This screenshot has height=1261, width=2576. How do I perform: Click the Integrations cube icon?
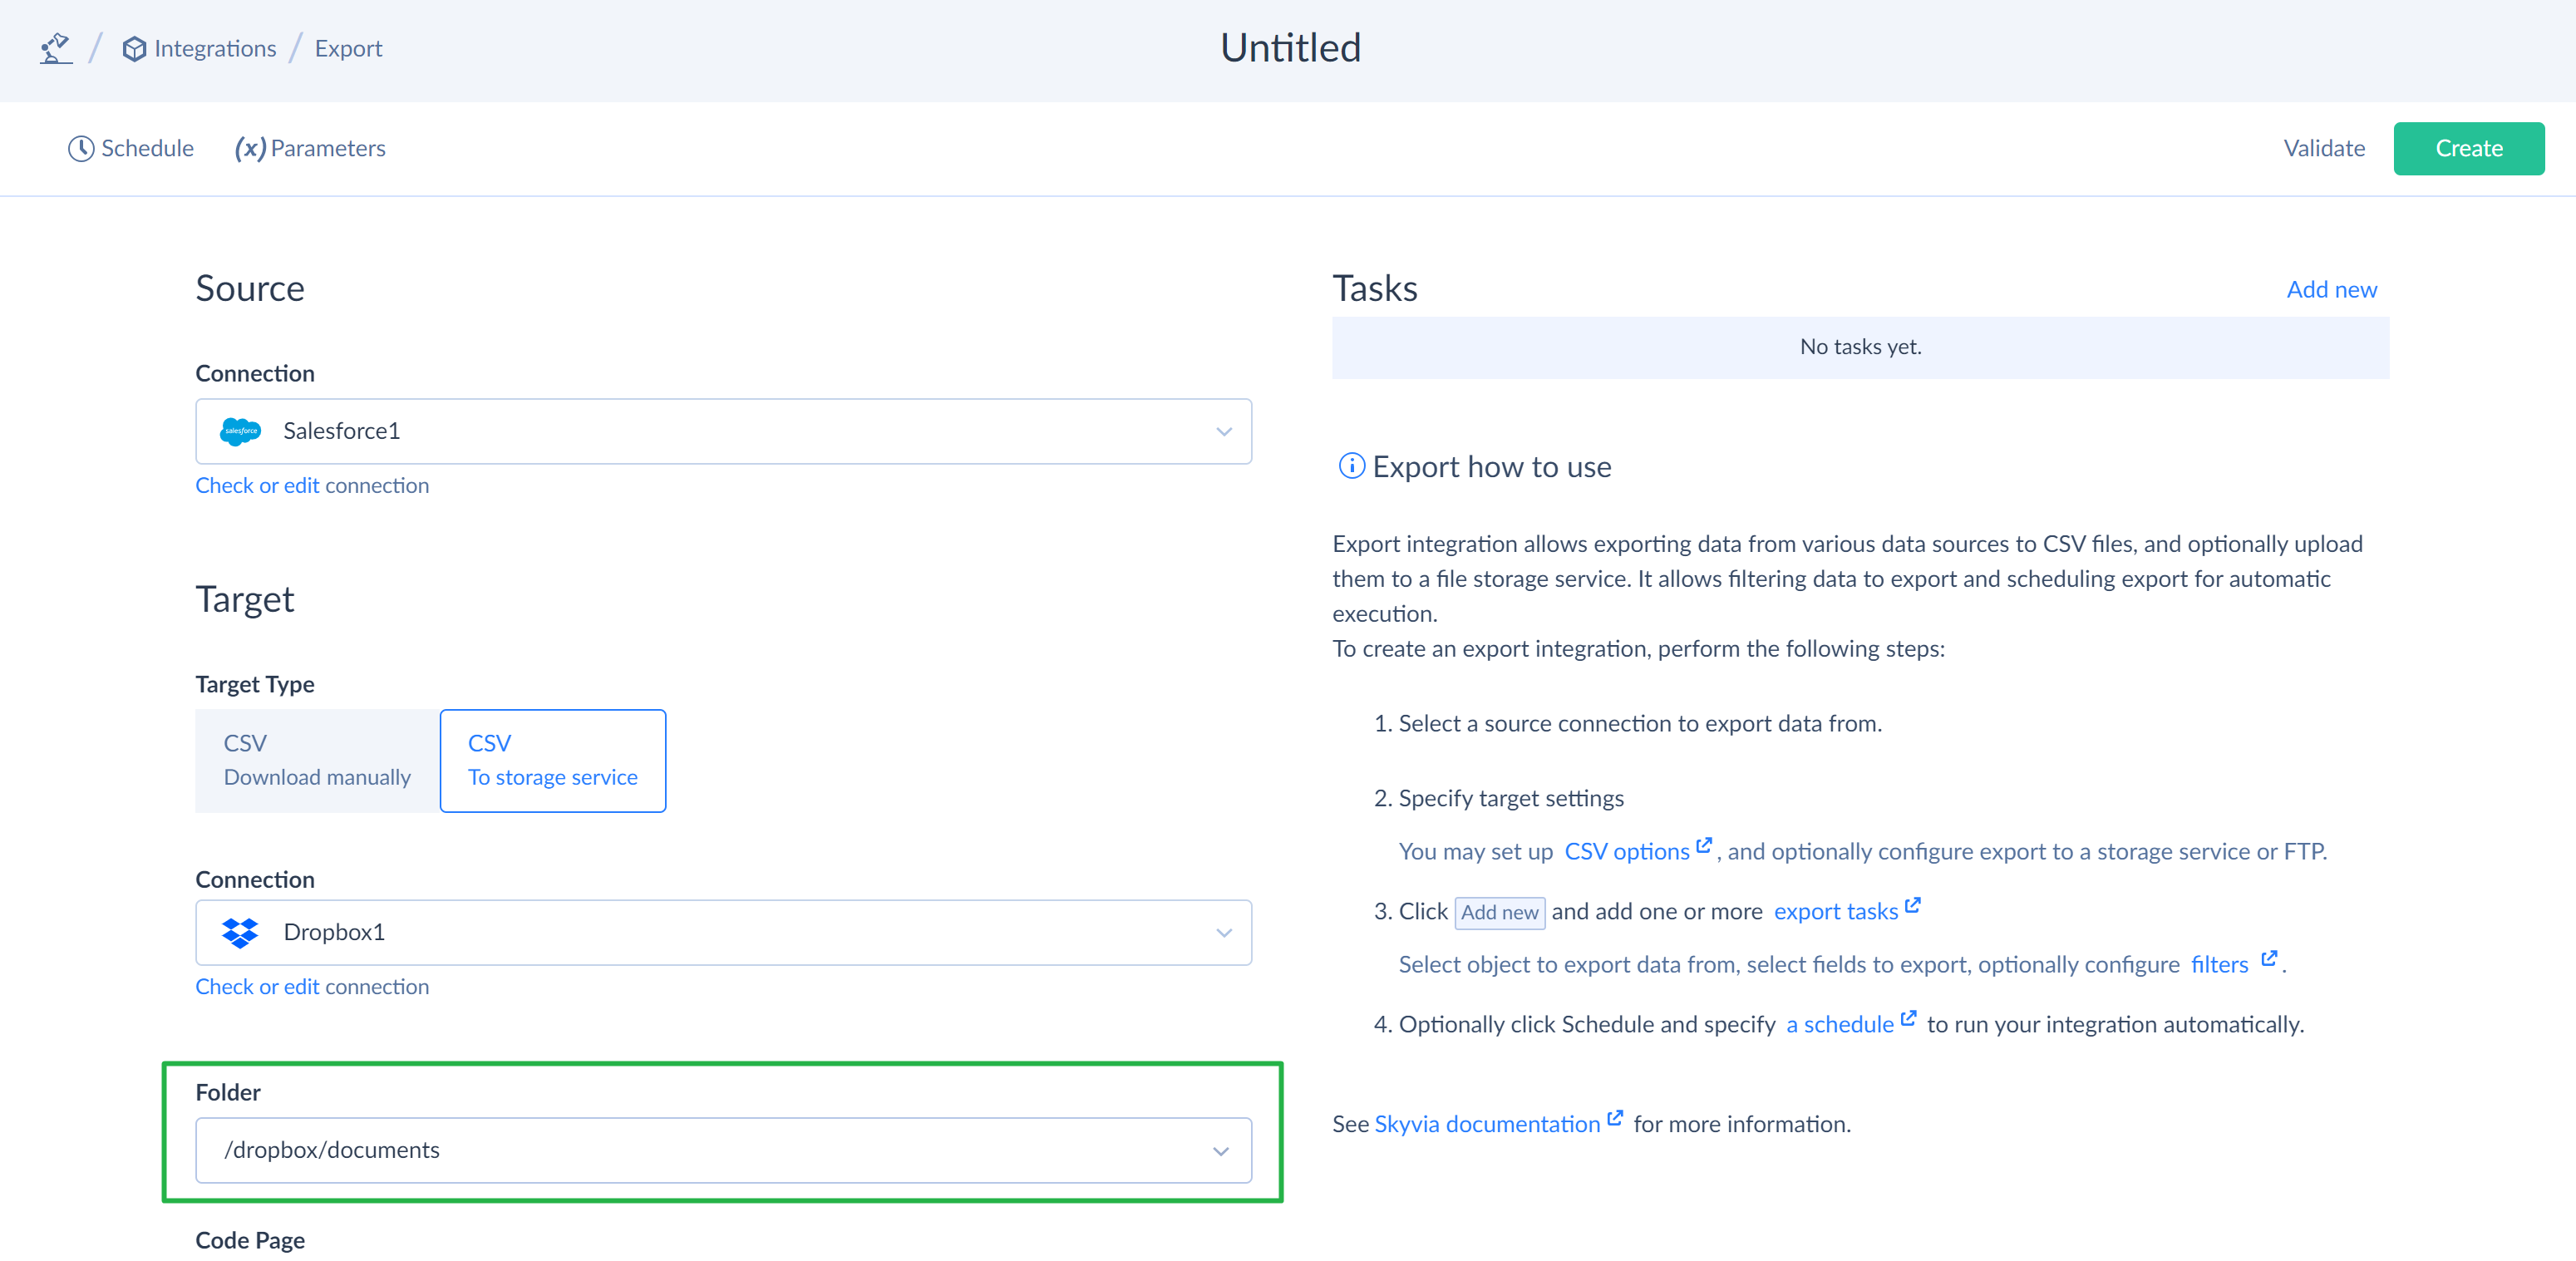click(x=134, y=49)
